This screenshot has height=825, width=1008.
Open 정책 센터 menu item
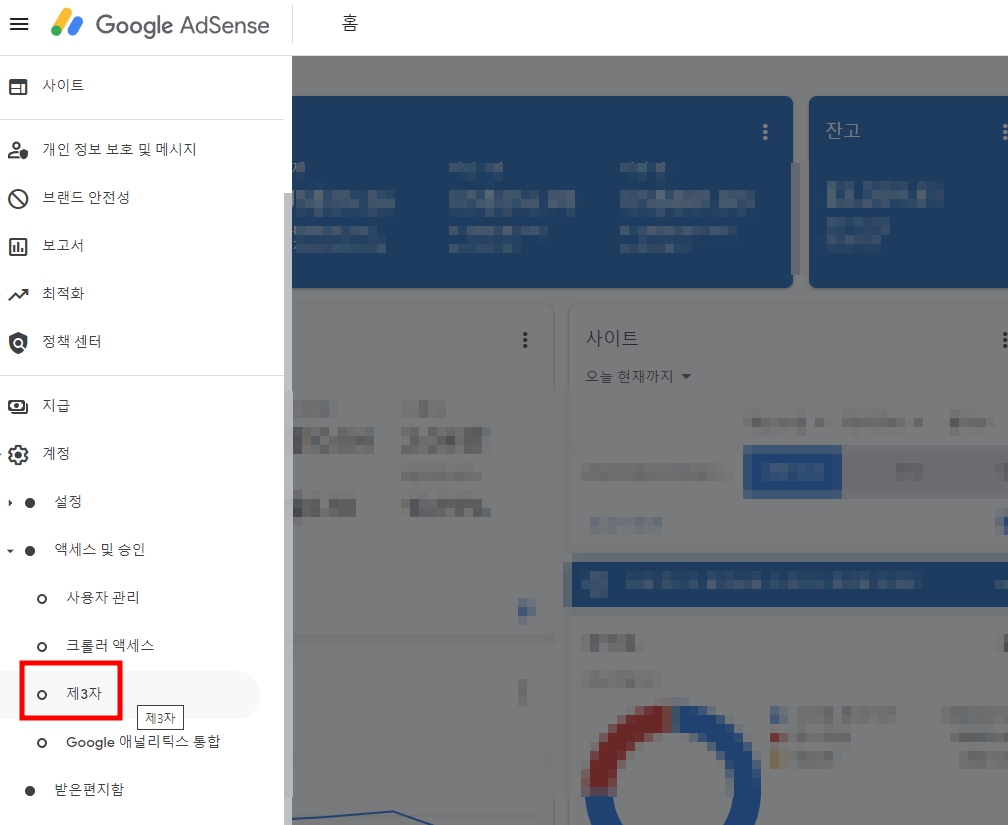(72, 341)
